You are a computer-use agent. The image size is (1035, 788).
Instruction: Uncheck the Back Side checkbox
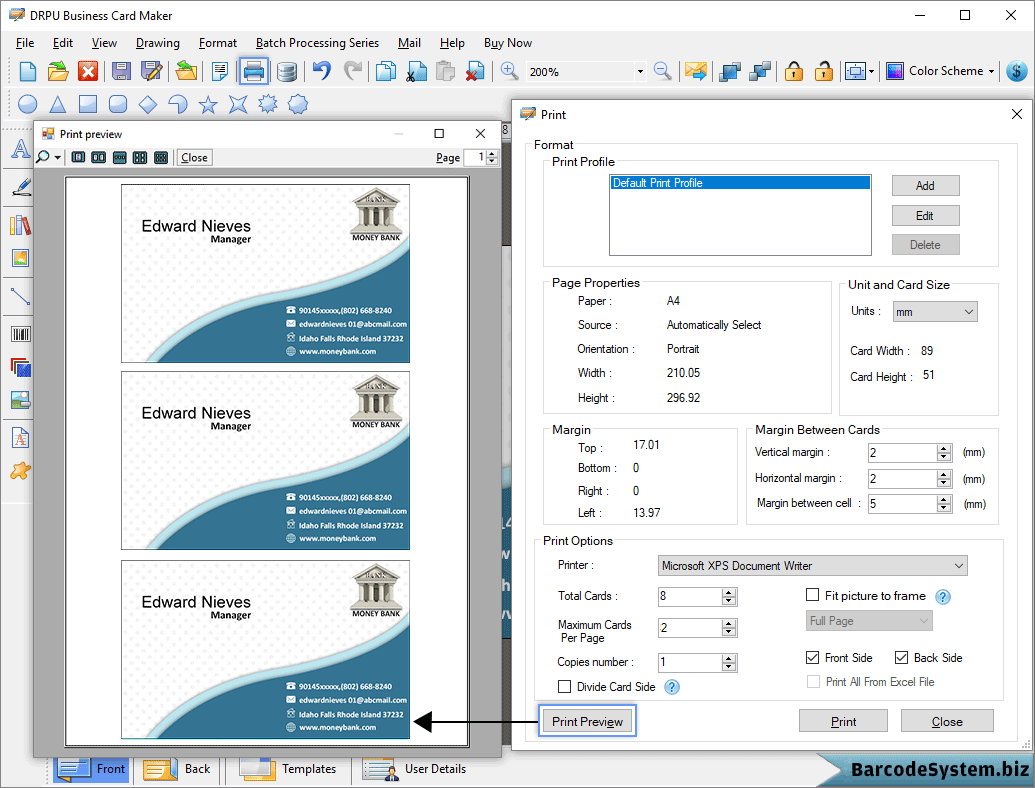901,657
